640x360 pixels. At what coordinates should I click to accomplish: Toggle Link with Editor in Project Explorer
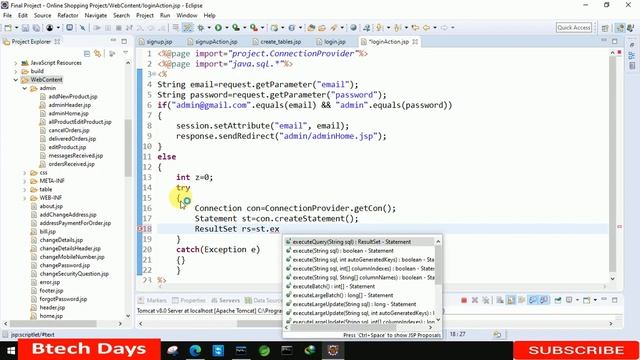click(98, 53)
